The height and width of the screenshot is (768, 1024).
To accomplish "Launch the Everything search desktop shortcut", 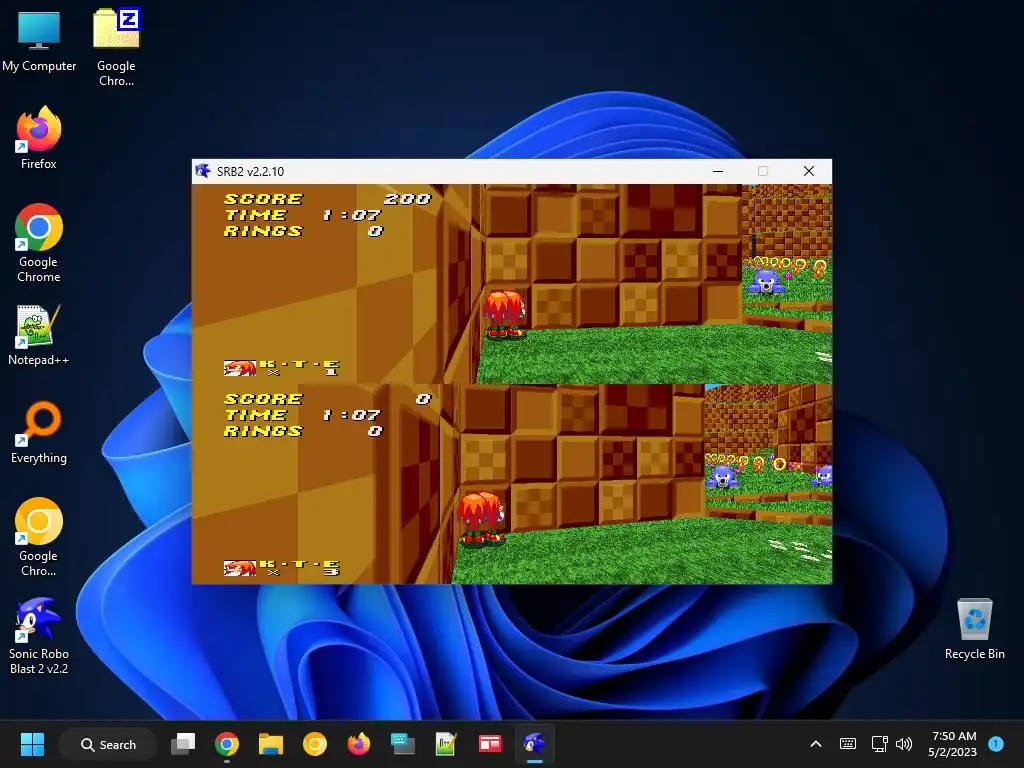I will (x=39, y=432).
